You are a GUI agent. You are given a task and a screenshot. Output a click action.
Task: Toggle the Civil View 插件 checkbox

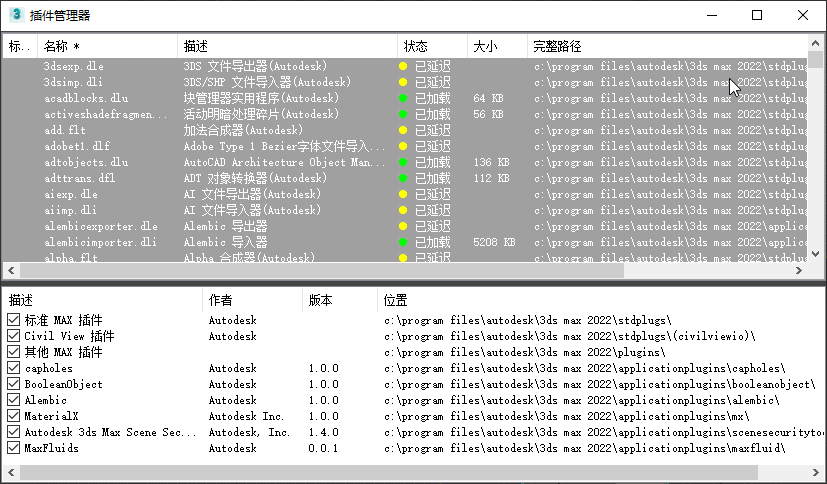pos(14,336)
